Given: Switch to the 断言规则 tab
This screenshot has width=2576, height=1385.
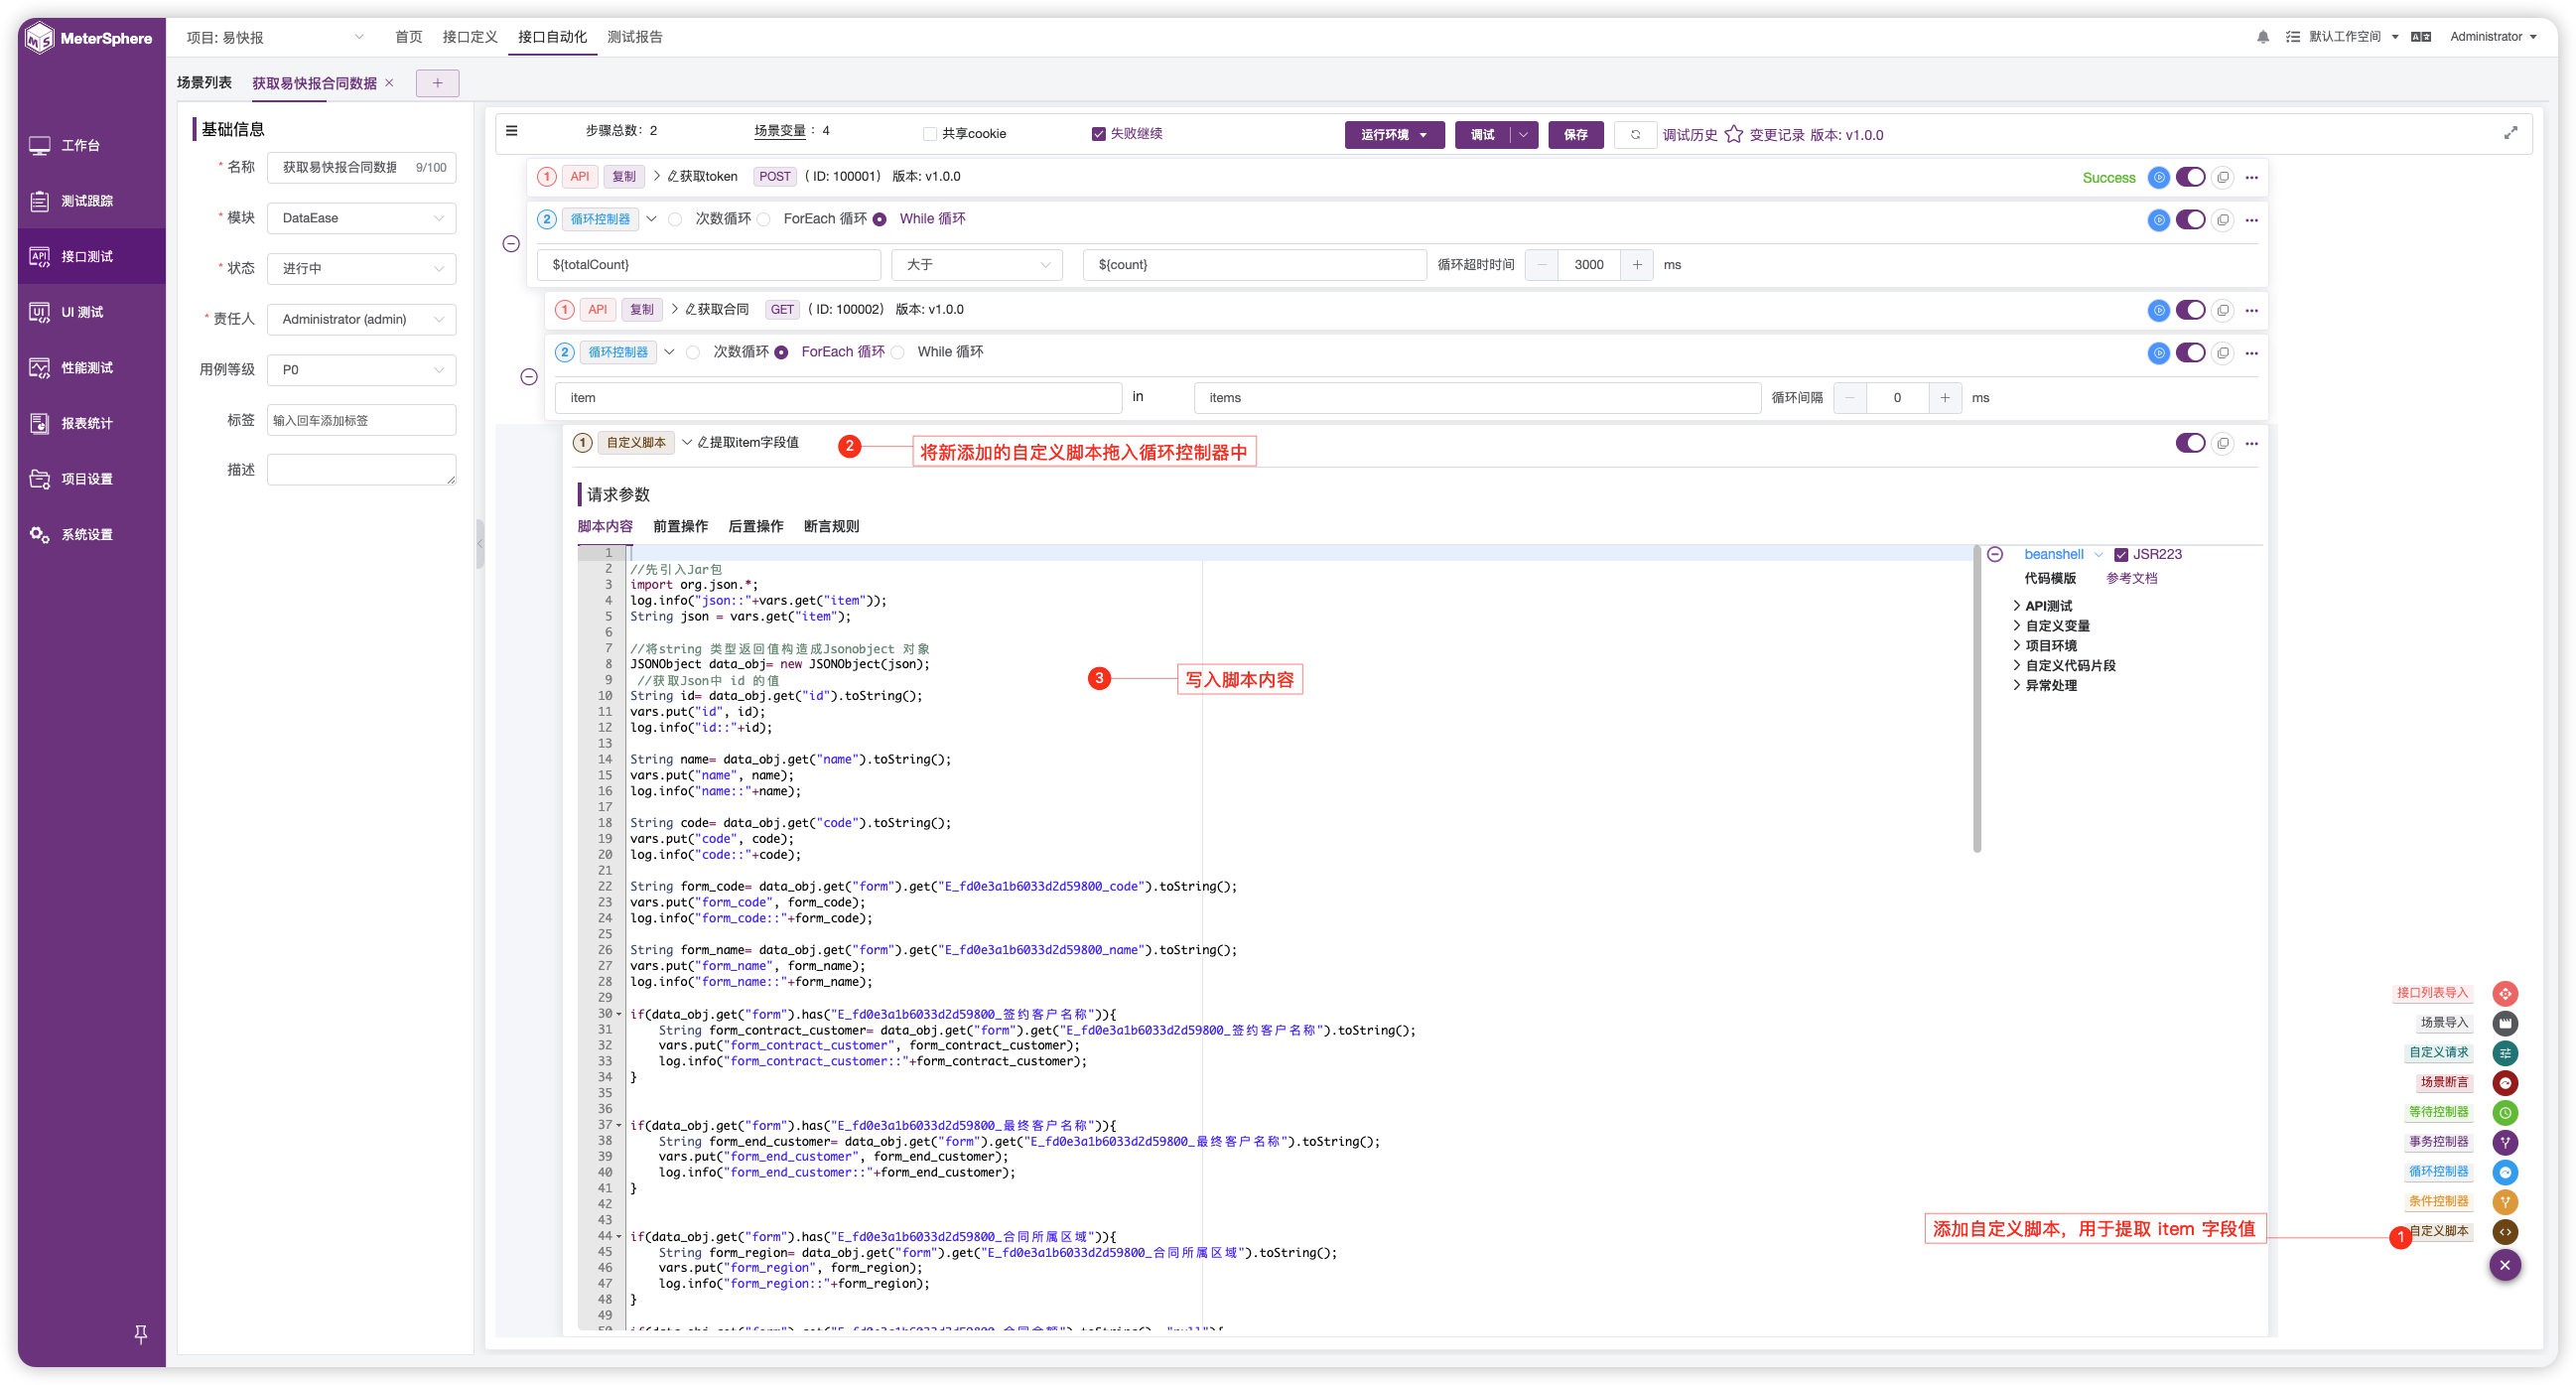Looking at the screenshot, I should (x=830, y=526).
